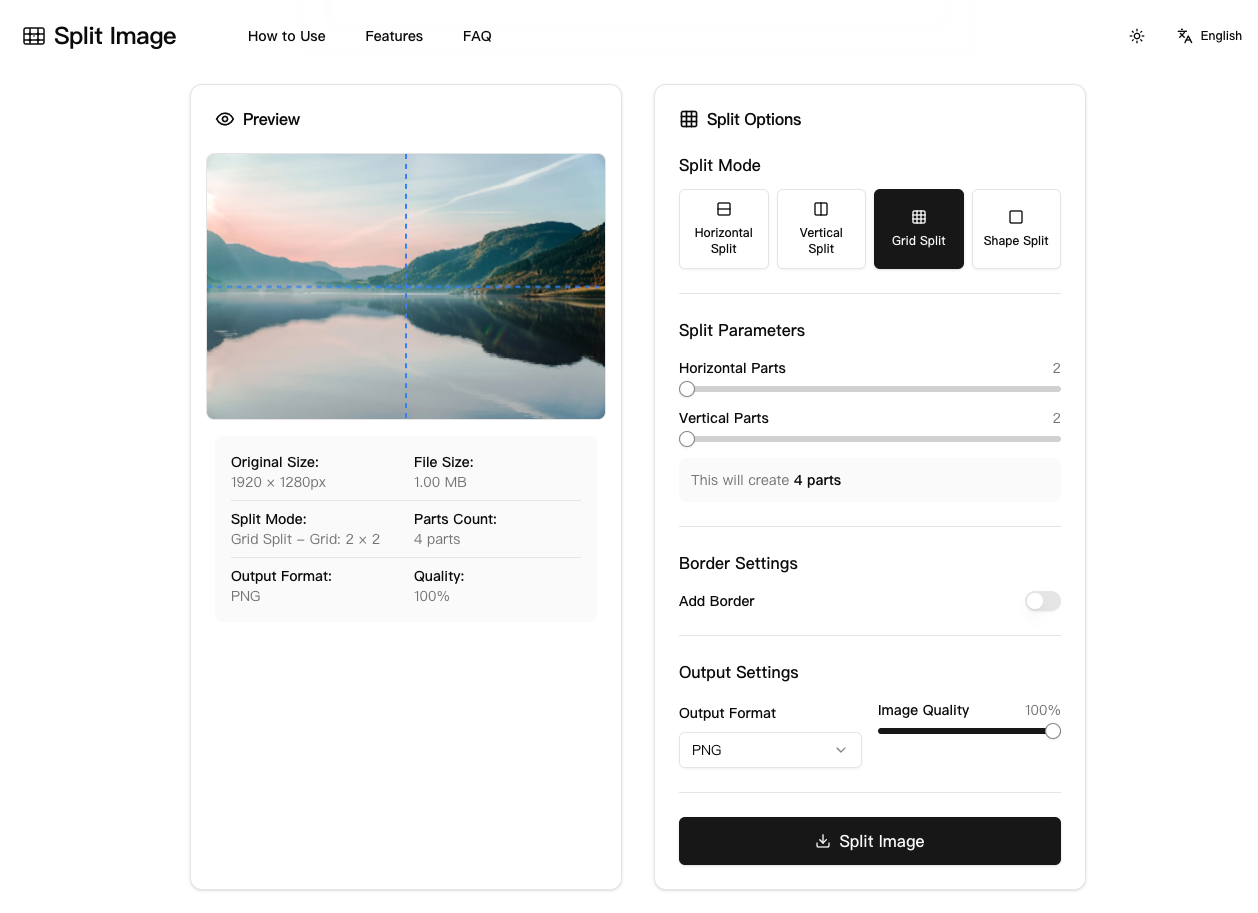1258x913 pixels.
Task: Click the grid icon beside Split Options
Action: point(689,119)
